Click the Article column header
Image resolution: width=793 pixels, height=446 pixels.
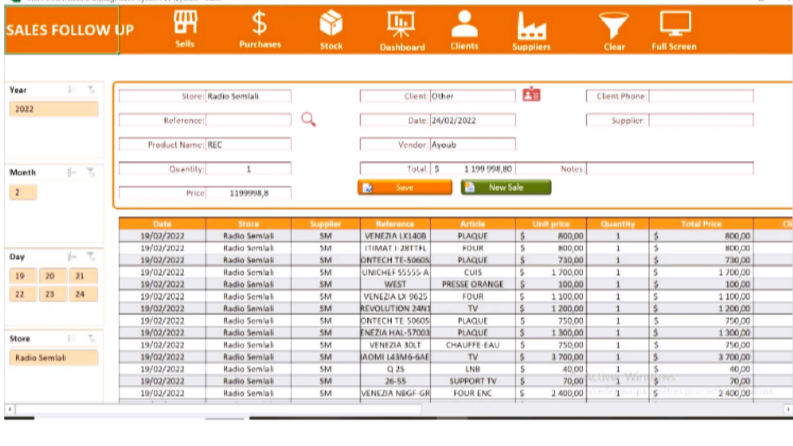472,224
